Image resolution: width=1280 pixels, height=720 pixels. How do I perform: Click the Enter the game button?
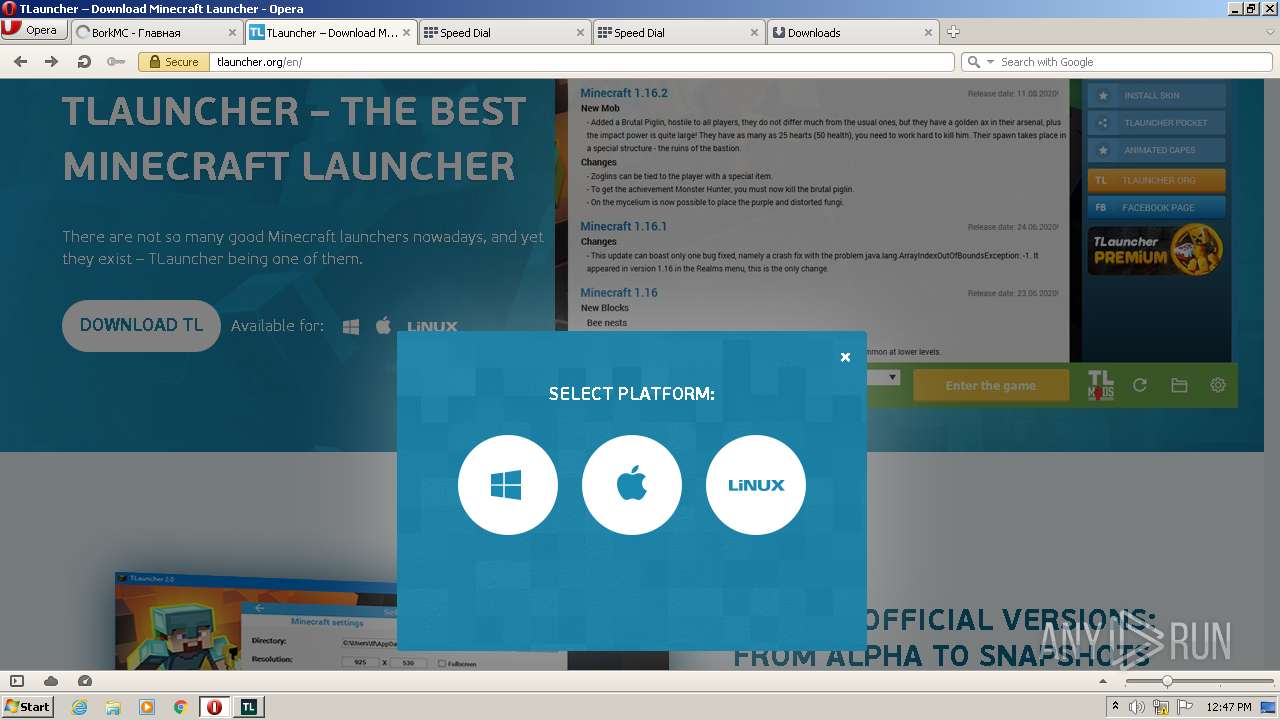pyautogui.click(x=991, y=386)
